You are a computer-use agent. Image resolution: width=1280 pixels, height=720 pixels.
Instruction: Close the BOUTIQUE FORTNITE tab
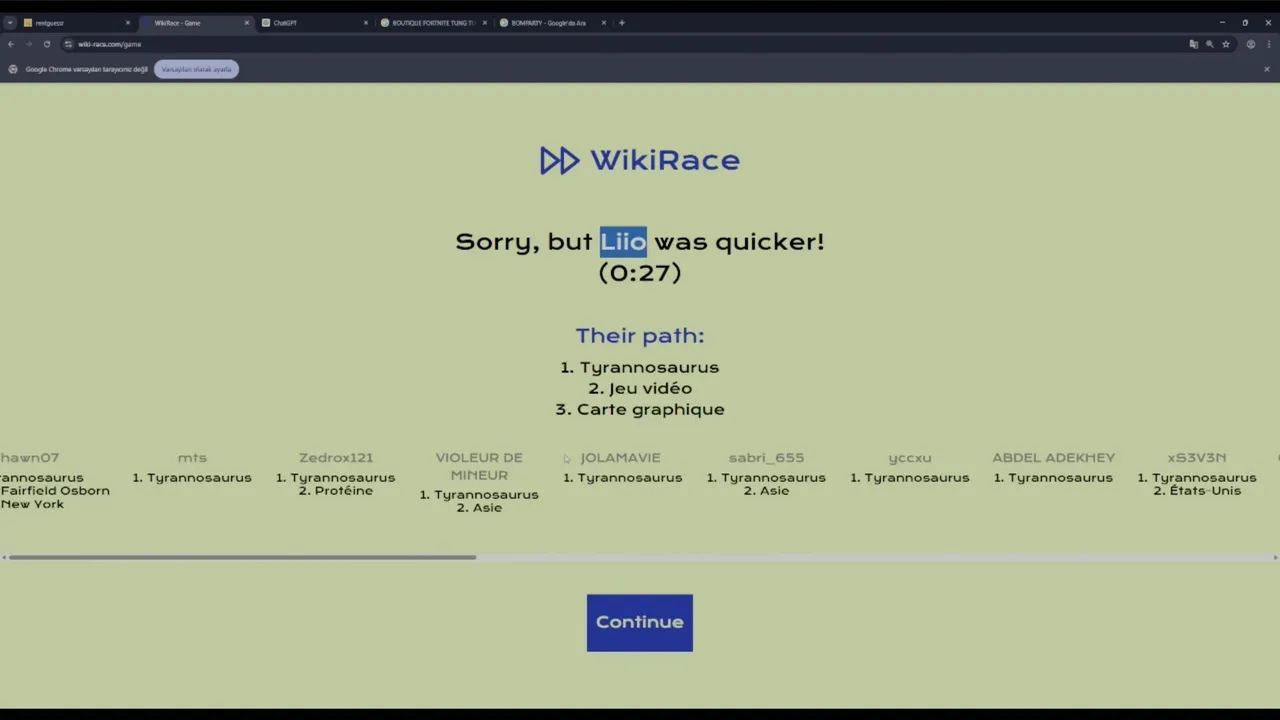click(485, 22)
